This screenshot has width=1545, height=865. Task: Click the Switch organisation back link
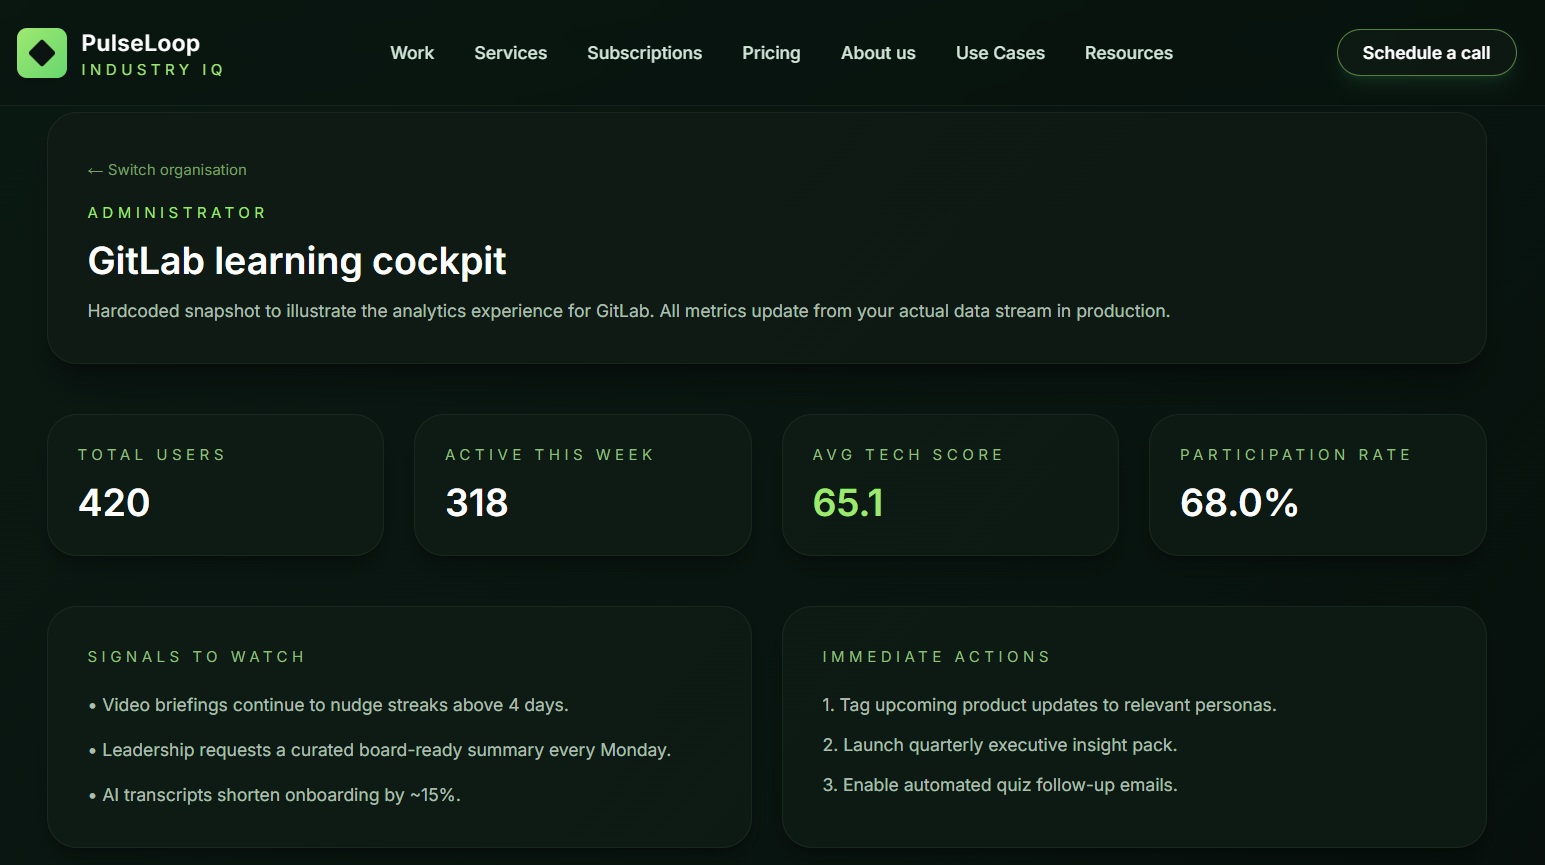pyautogui.click(x=167, y=170)
